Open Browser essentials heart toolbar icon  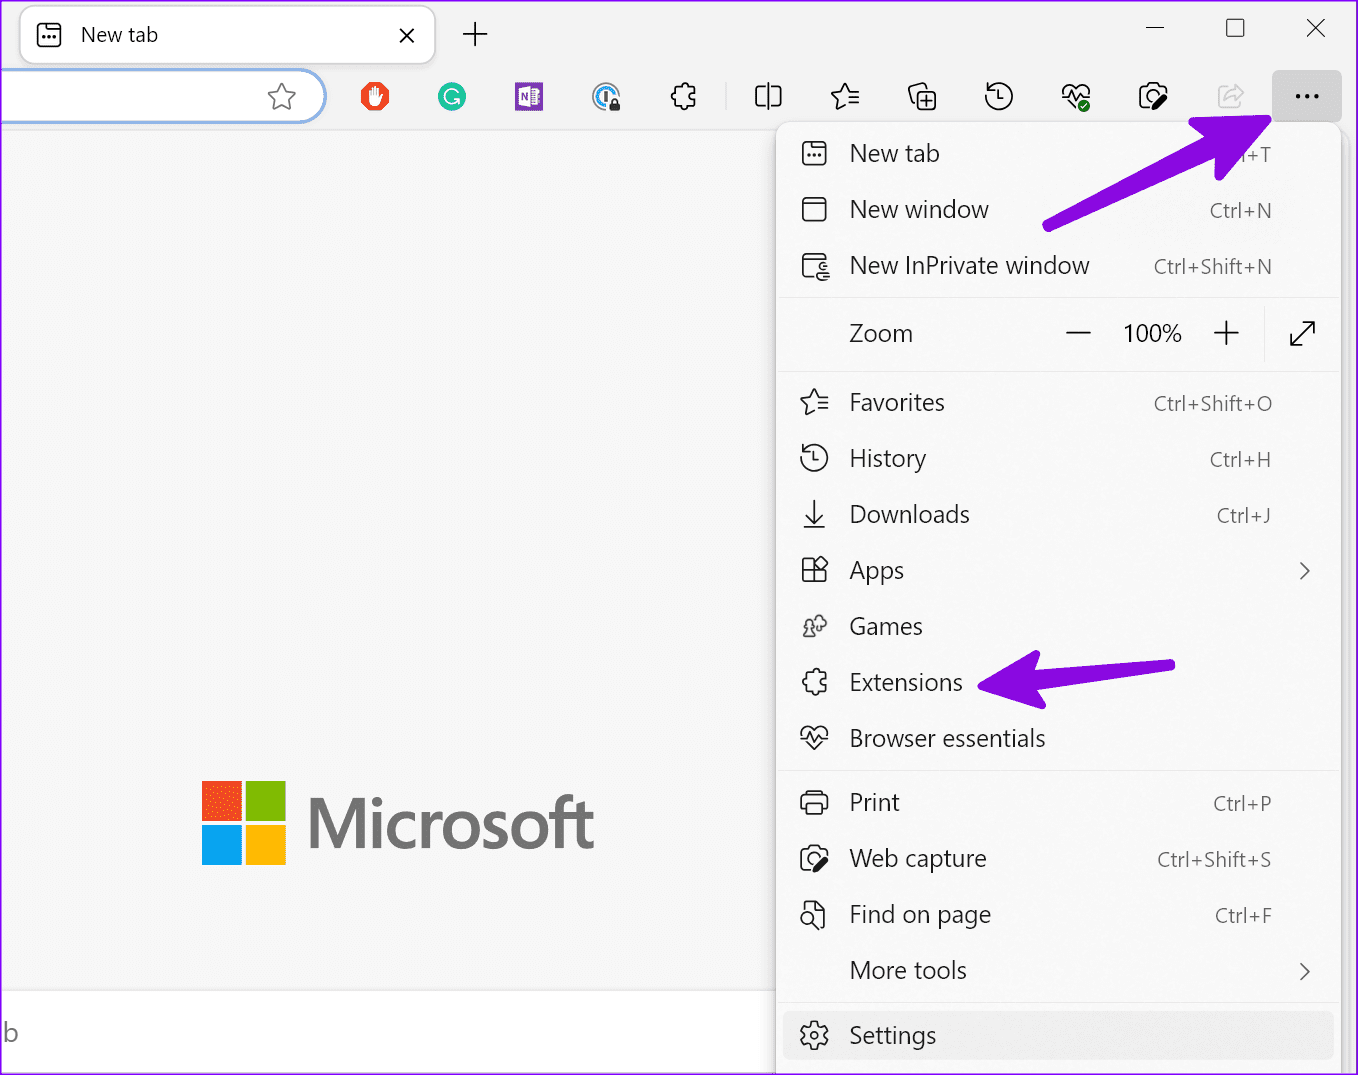pos(1076,96)
